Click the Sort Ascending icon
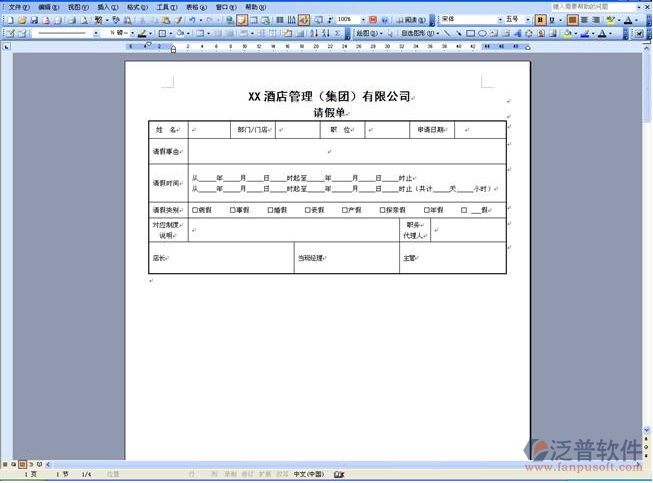This screenshot has width=653, height=483. click(314, 33)
